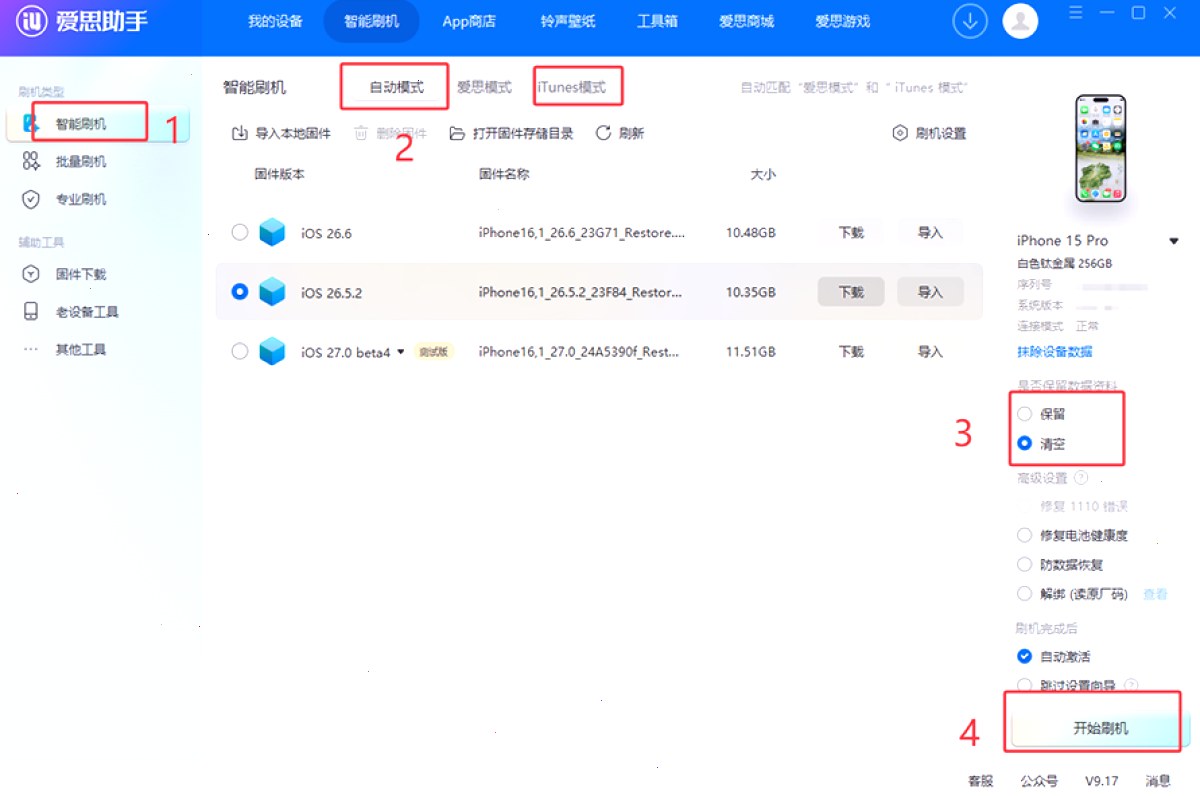Click the 批量刷机 sidebar icon
This screenshot has width=1200, height=796.
[x=32, y=161]
